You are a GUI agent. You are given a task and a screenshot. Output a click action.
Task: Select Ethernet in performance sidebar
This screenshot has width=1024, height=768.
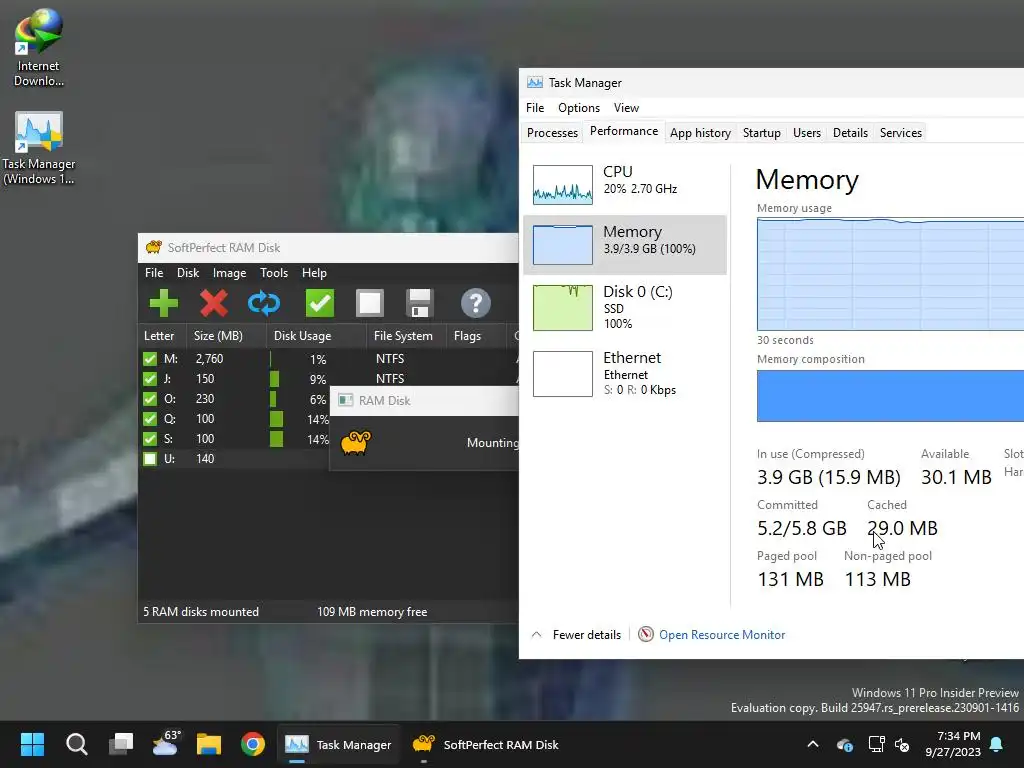coord(625,374)
